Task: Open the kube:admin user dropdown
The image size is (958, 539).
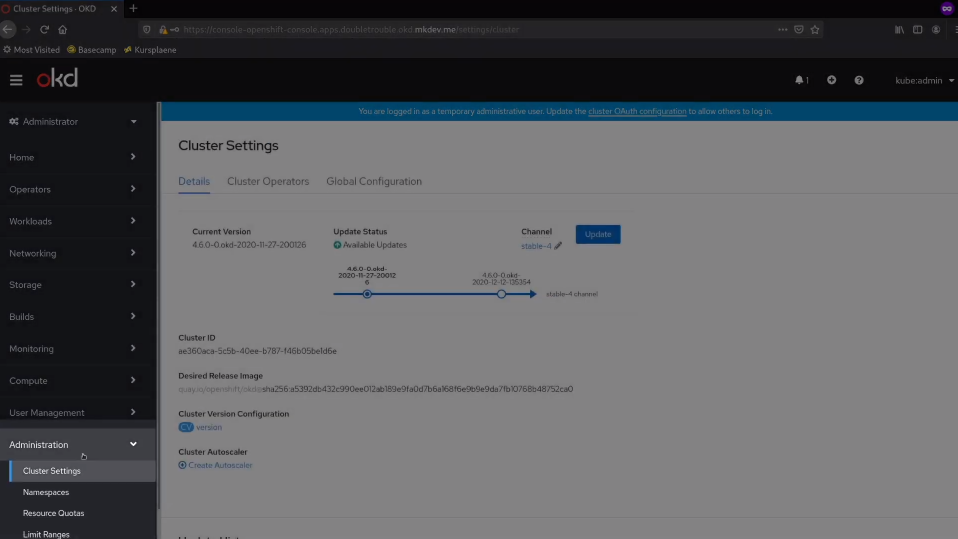Action: point(924,80)
